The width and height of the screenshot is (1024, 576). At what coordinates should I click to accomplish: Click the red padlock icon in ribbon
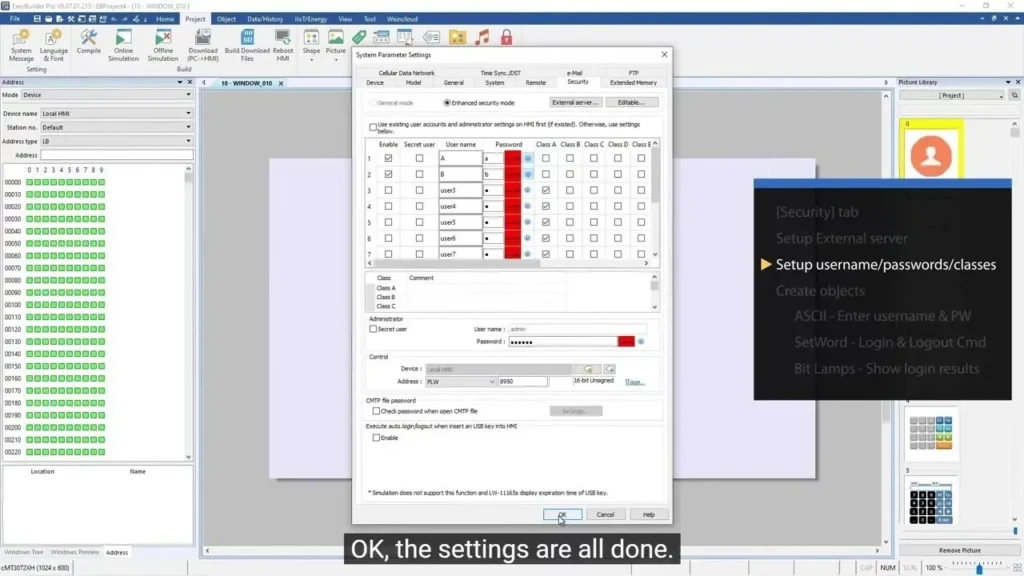tap(506, 38)
